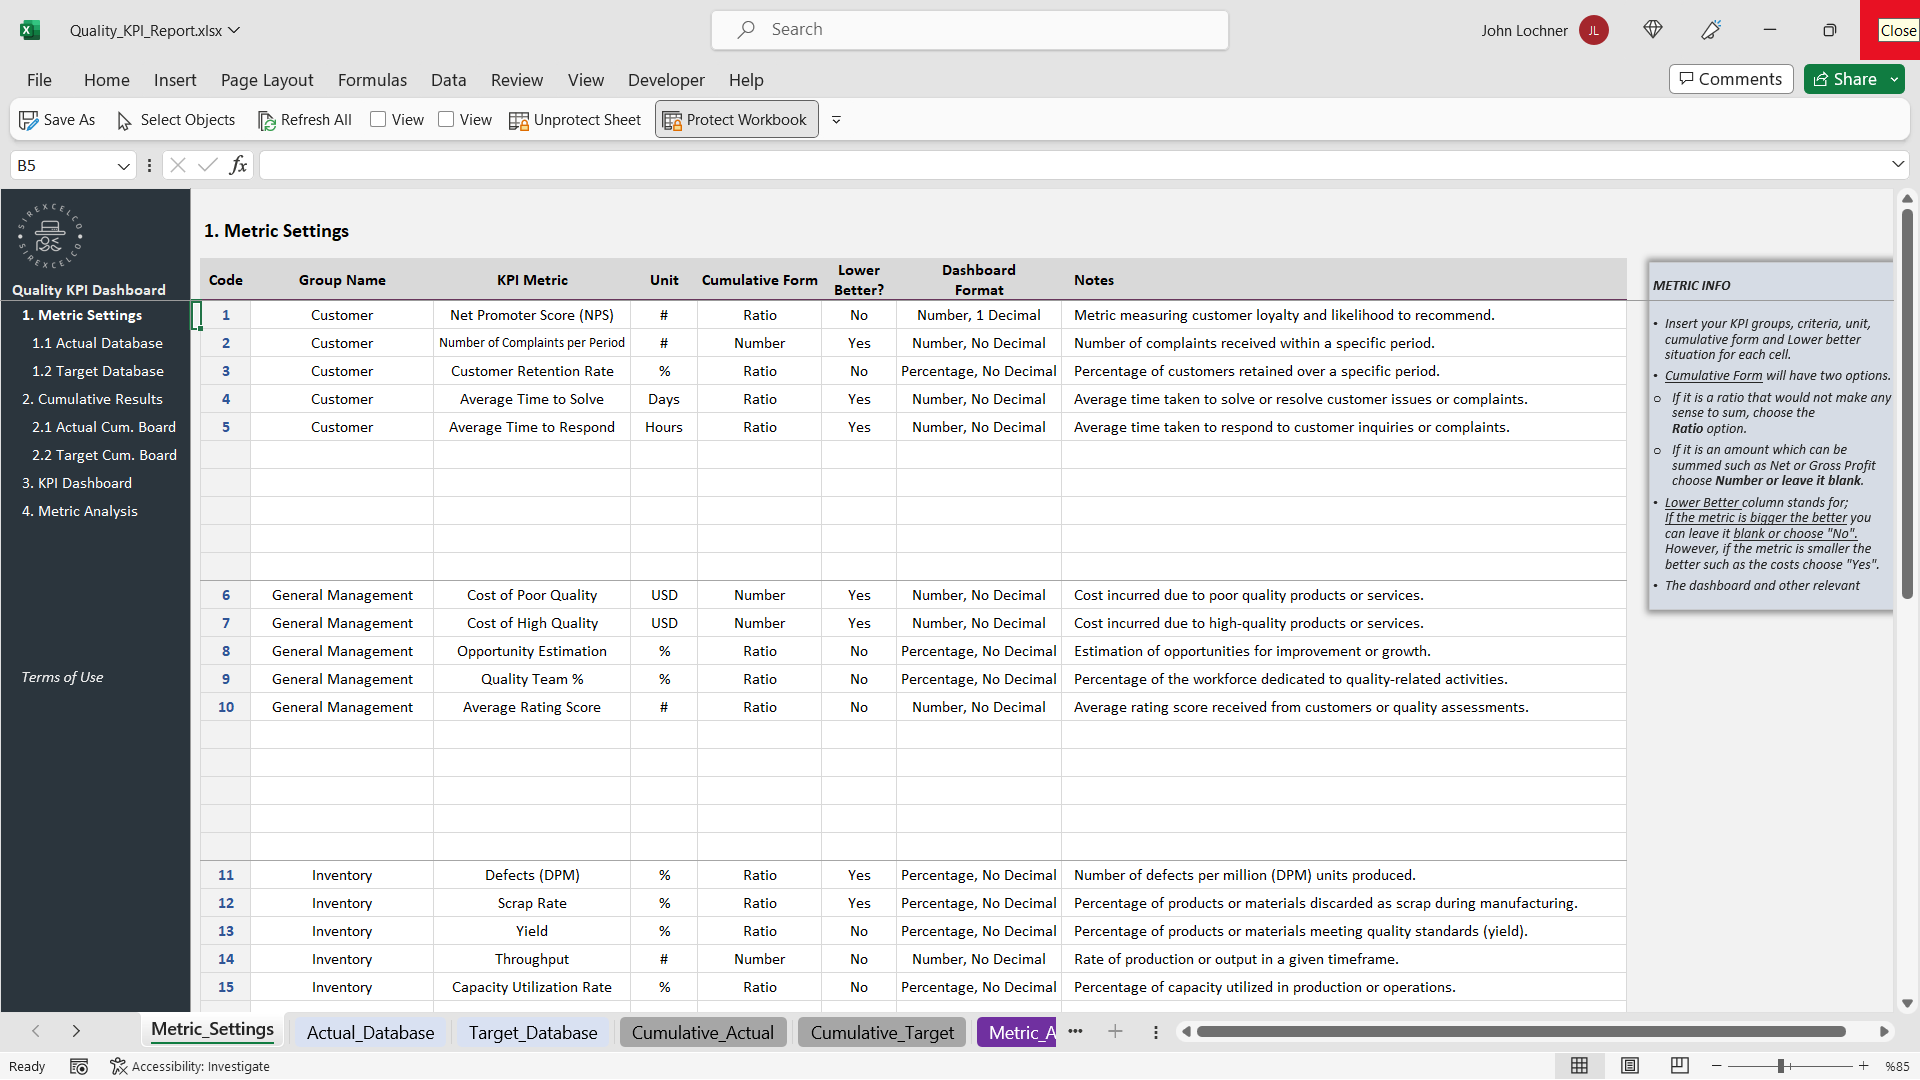1920x1080 pixels.
Task: Click the vertical scrollbar down arrow
Action: pyautogui.click(x=1906, y=1003)
